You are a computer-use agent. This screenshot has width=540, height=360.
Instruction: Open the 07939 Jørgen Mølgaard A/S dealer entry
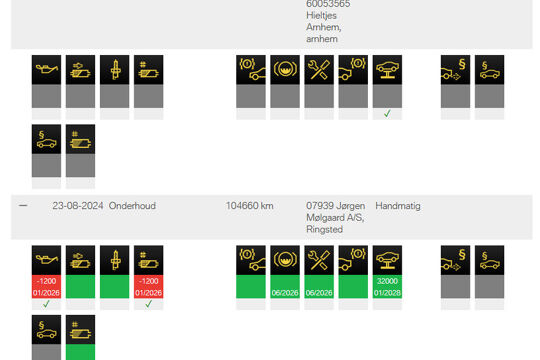[x=335, y=217]
